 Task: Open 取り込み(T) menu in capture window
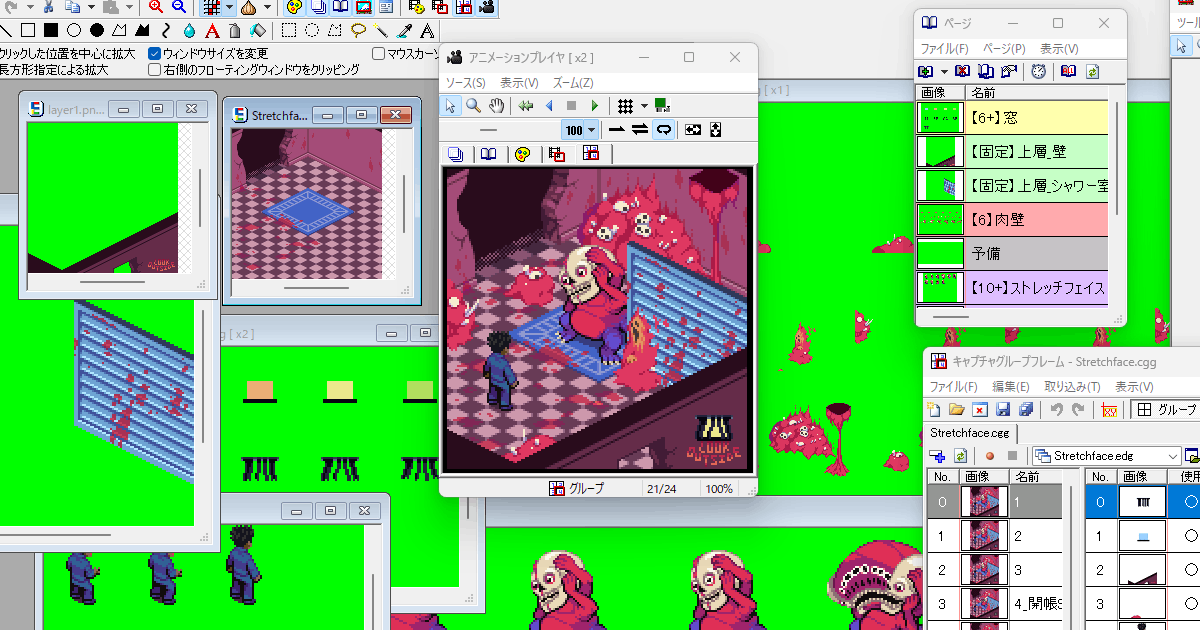(1072, 387)
